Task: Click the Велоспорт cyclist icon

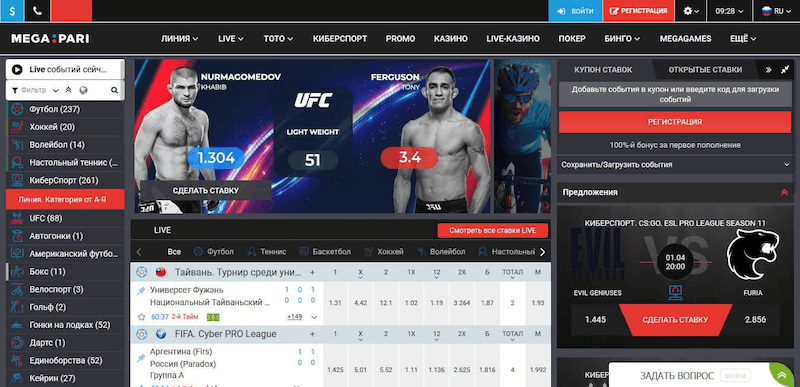Action: pyautogui.click(x=17, y=290)
